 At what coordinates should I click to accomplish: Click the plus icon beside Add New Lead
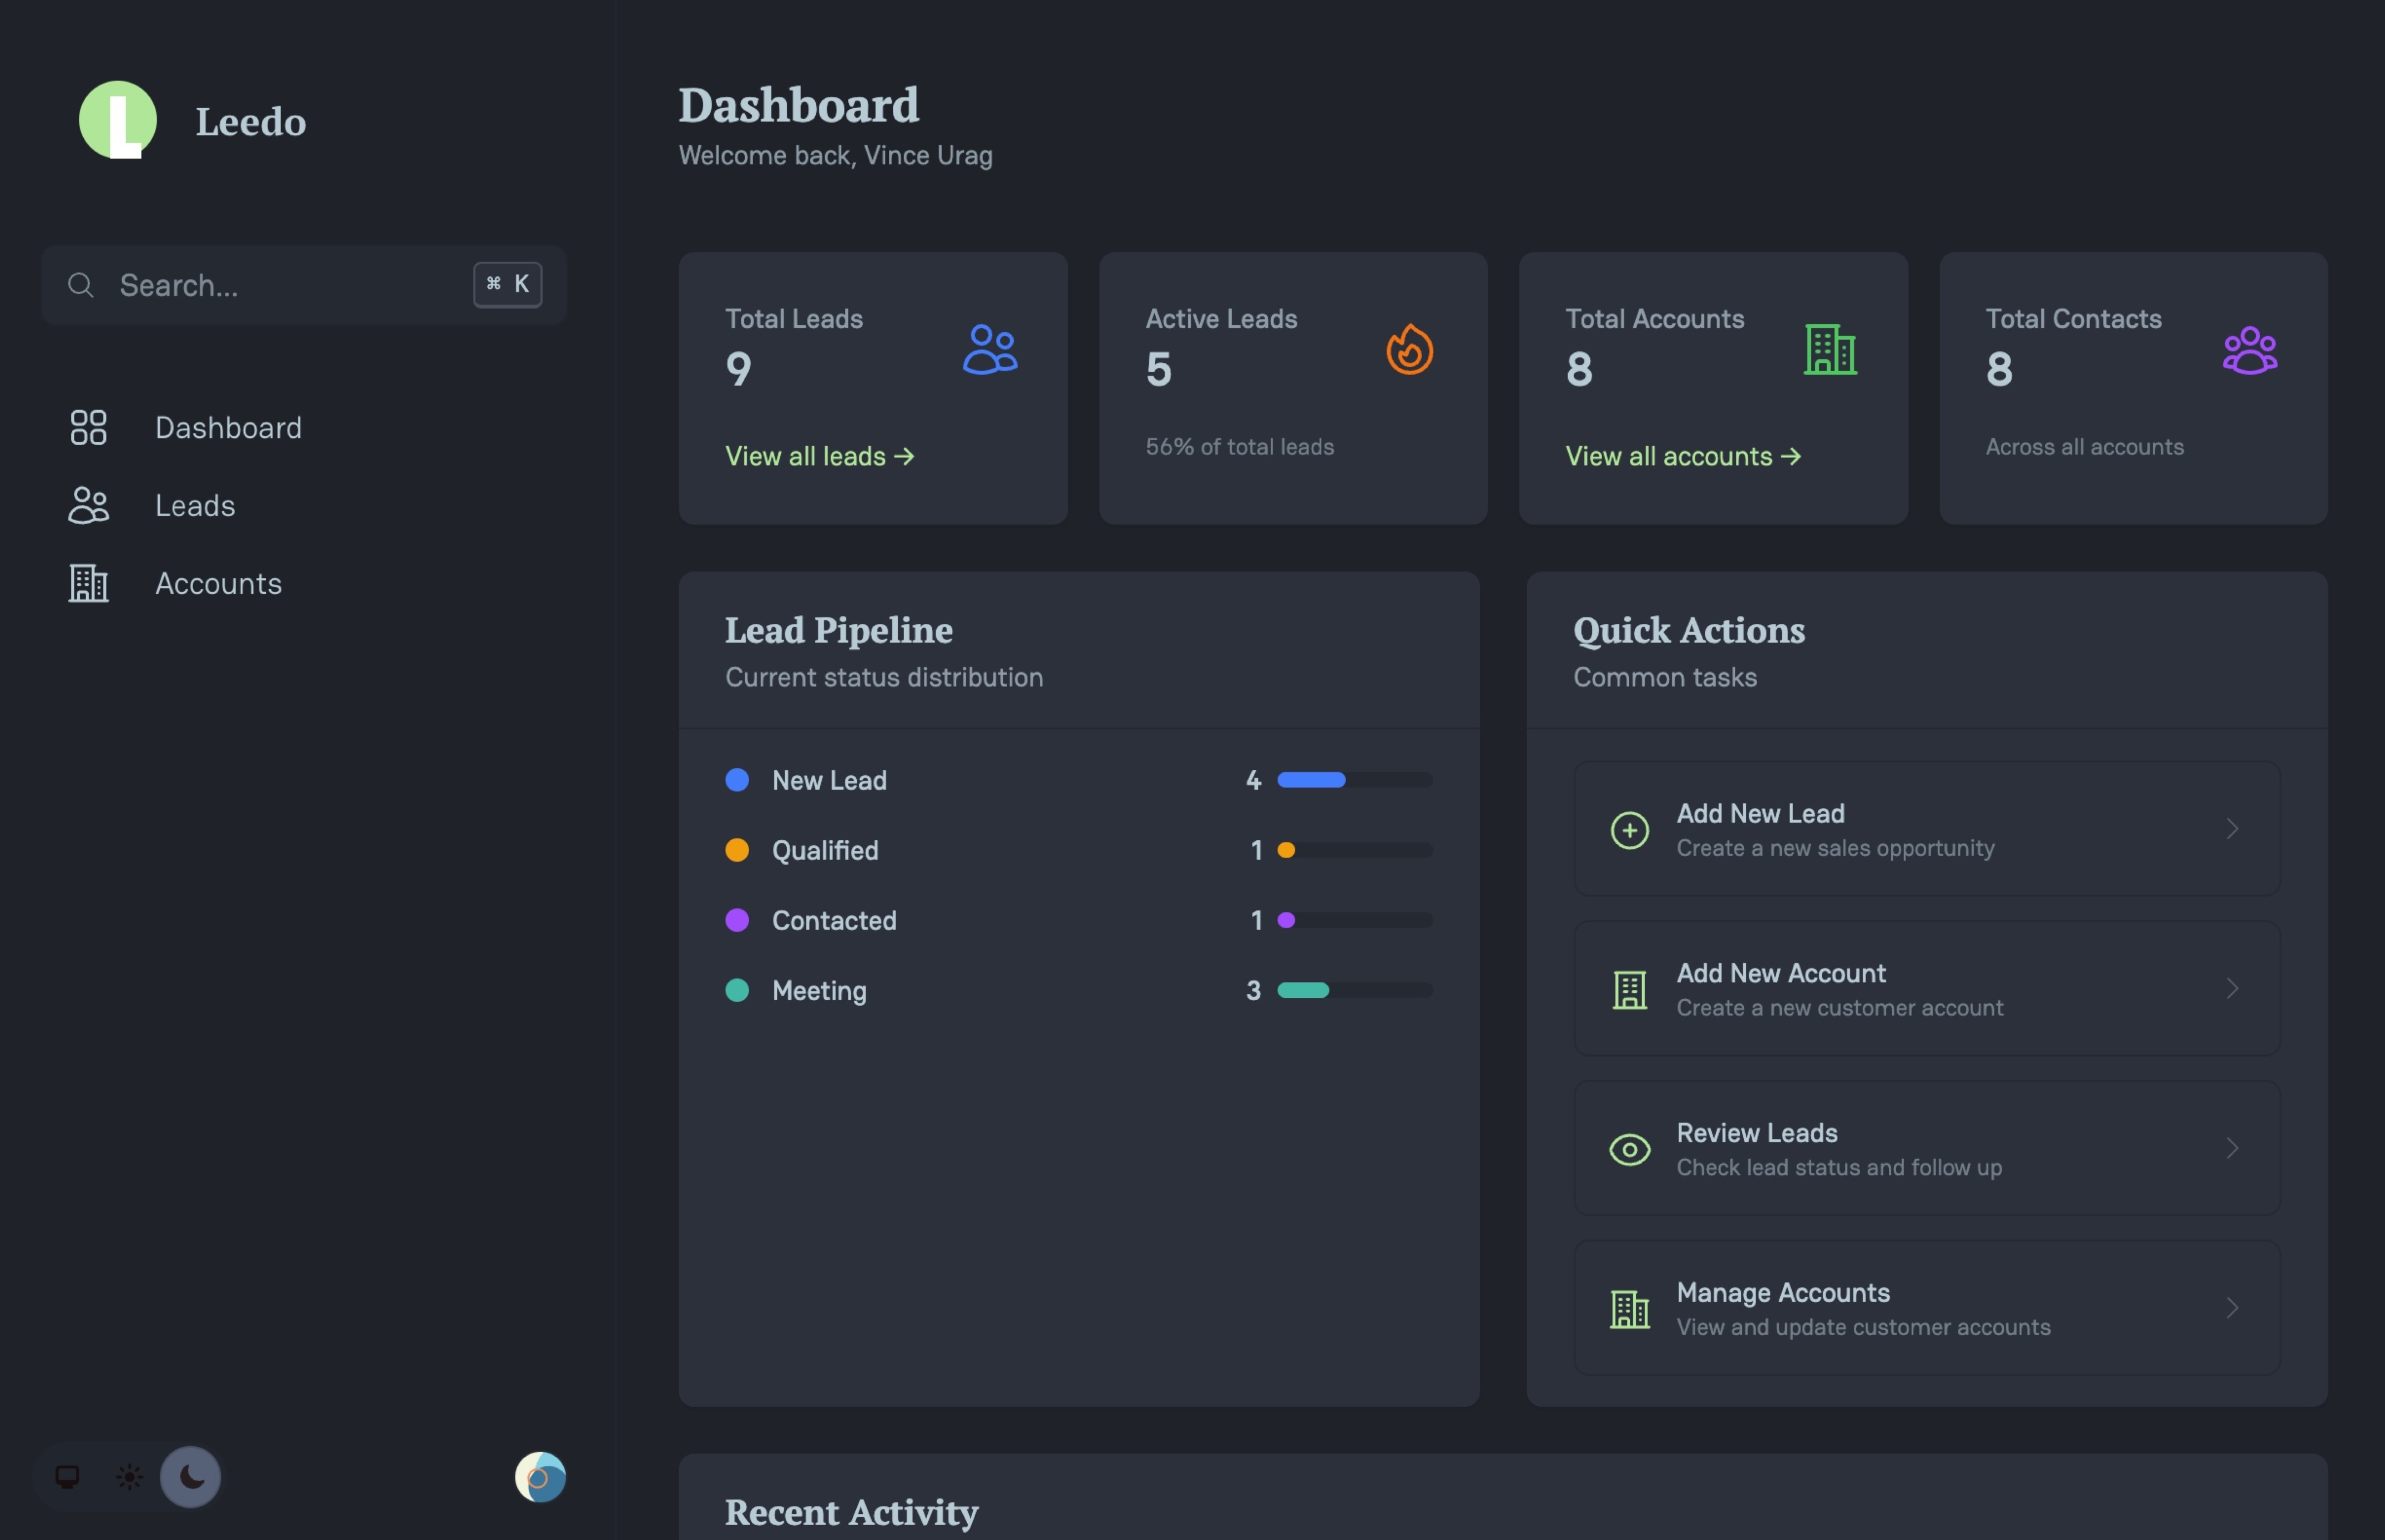tap(1629, 829)
